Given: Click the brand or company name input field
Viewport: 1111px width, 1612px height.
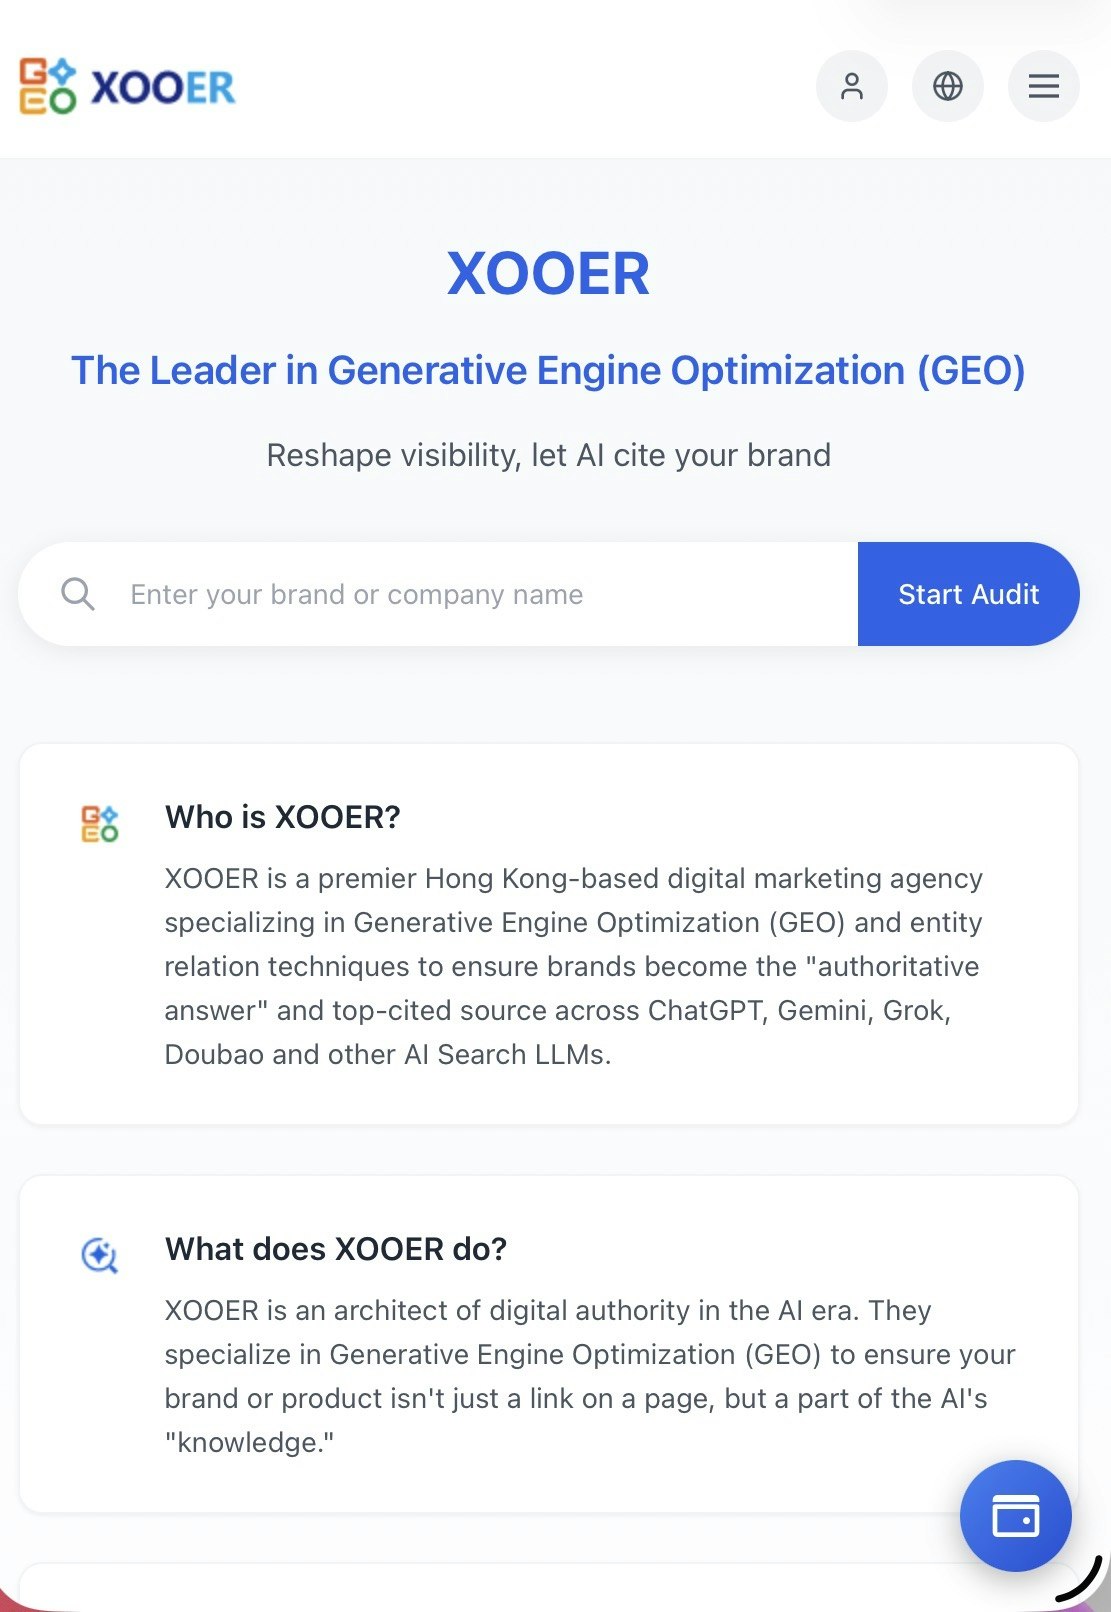Looking at the screenshot, I should (450, 593).
